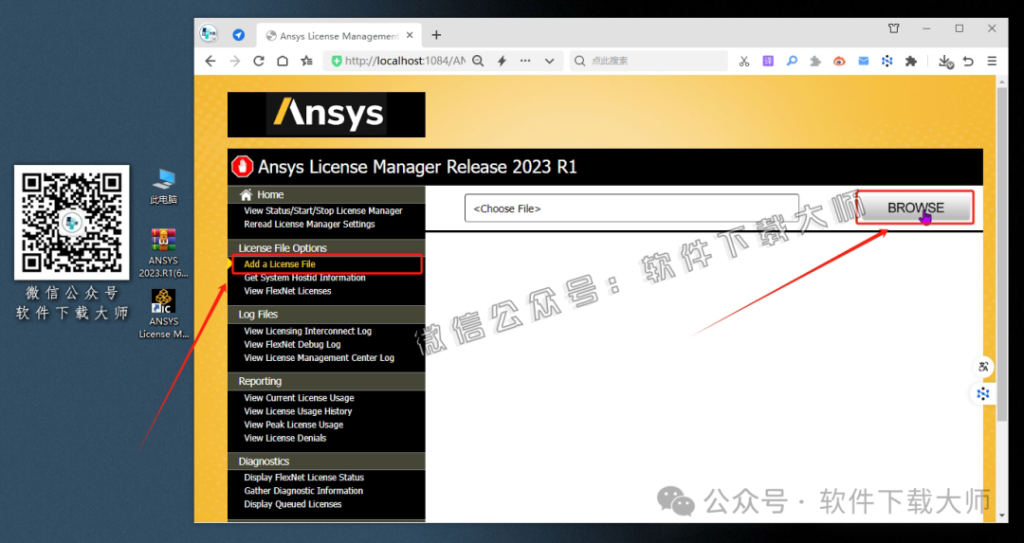Expand the address bar dropdown chevron

[549, 61]
